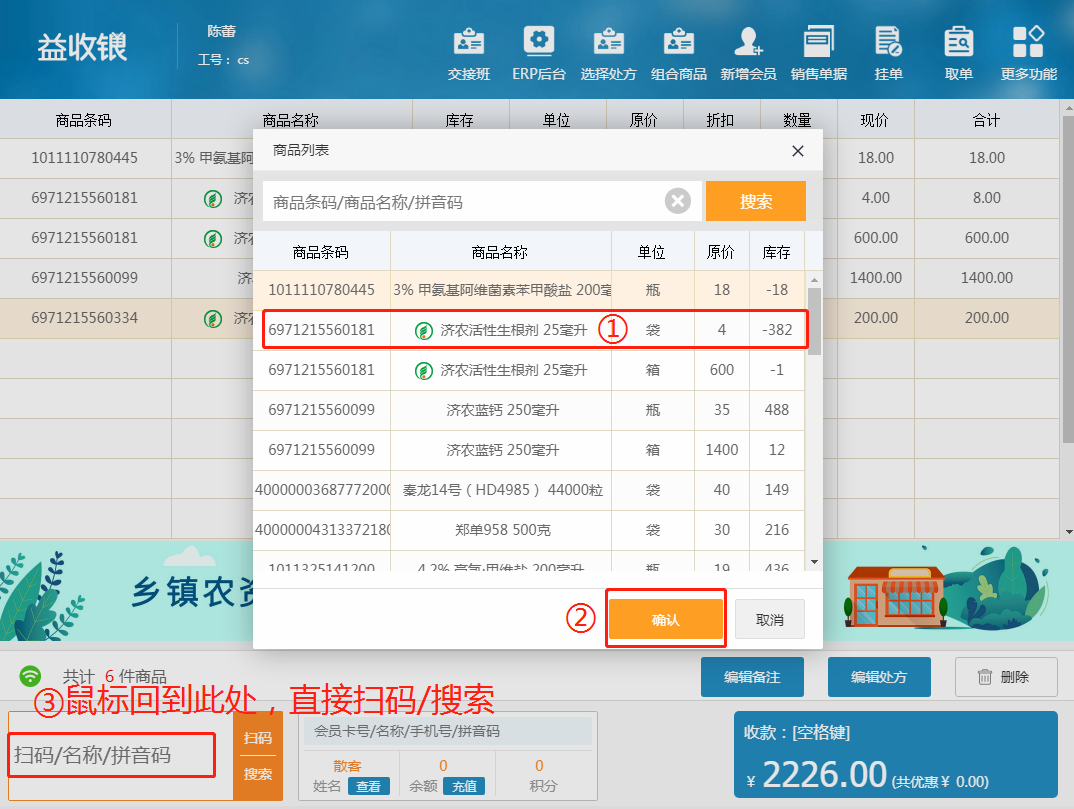Click the orange 搜索 button in dialog
Image resolution: width=1074 pixels, height=809 pixels.
[x=755, y=202]
